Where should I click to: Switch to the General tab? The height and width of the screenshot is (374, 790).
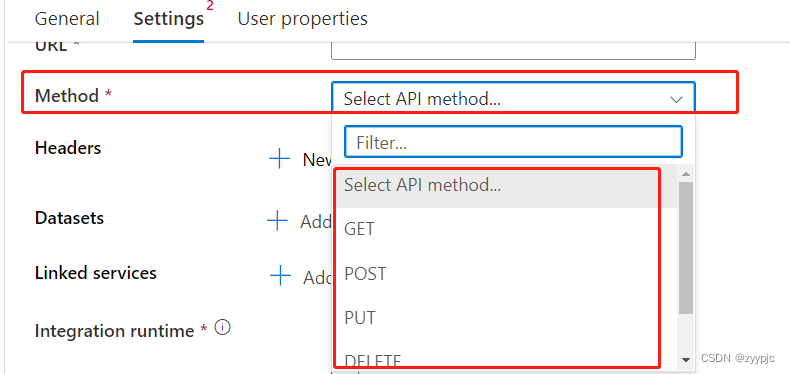[x=67, y=19]
